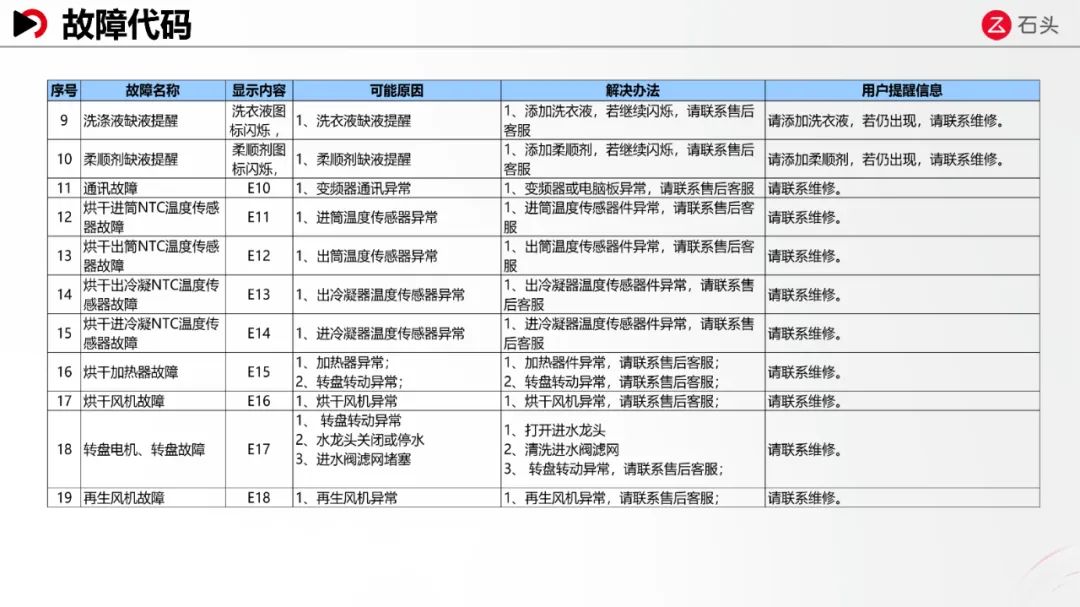Click the cause 出筒温度传感器异常
This screenshot has width=1080, height=607.
[377, 256]
